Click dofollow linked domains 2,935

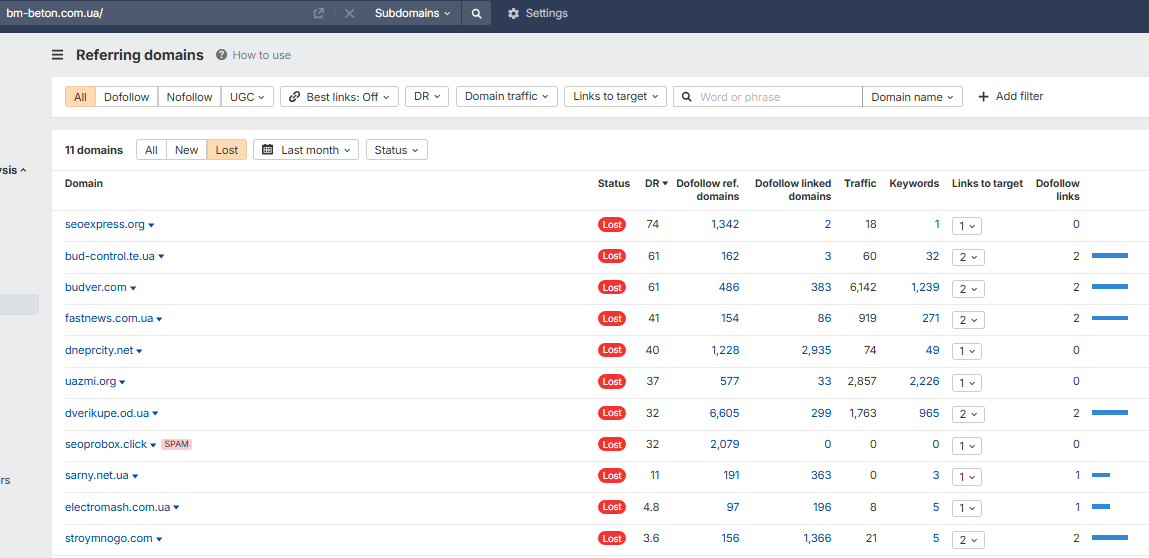pos(816,350)
